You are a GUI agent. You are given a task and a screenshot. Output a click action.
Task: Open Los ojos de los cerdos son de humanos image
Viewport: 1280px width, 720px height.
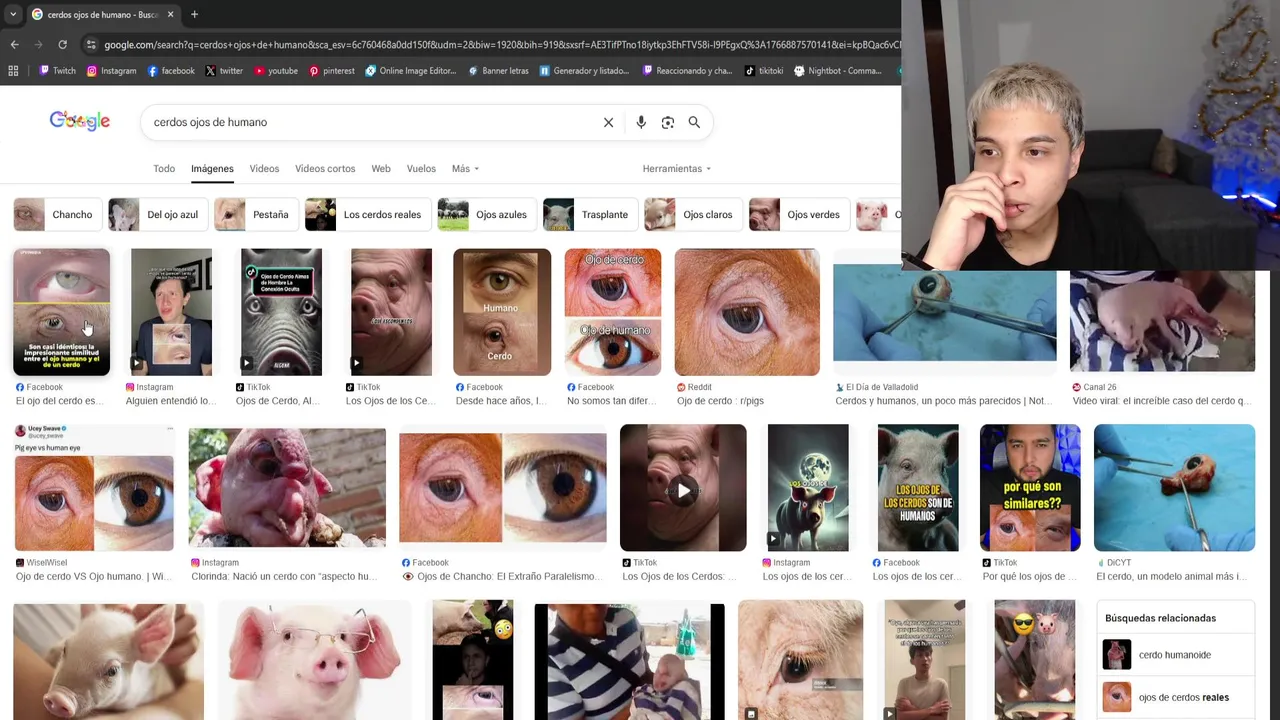918,488
